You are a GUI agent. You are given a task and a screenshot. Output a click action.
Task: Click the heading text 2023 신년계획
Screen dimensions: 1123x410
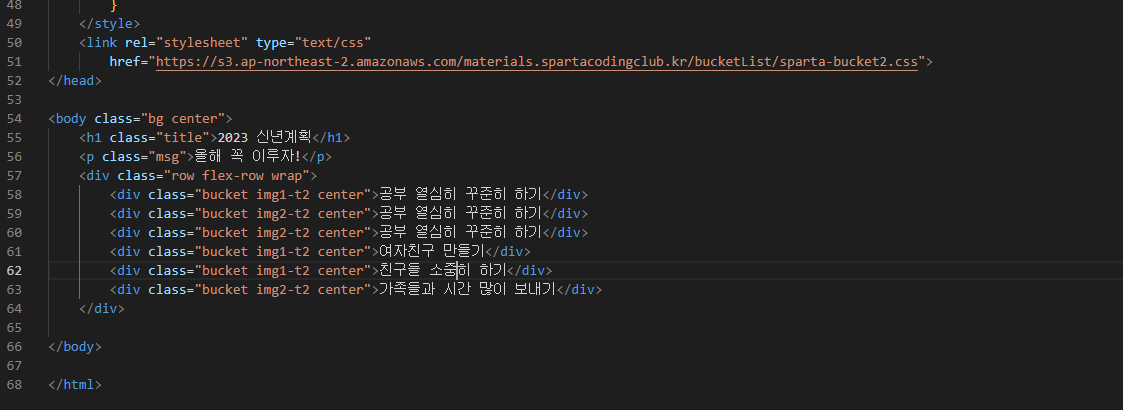pos(264,138)
